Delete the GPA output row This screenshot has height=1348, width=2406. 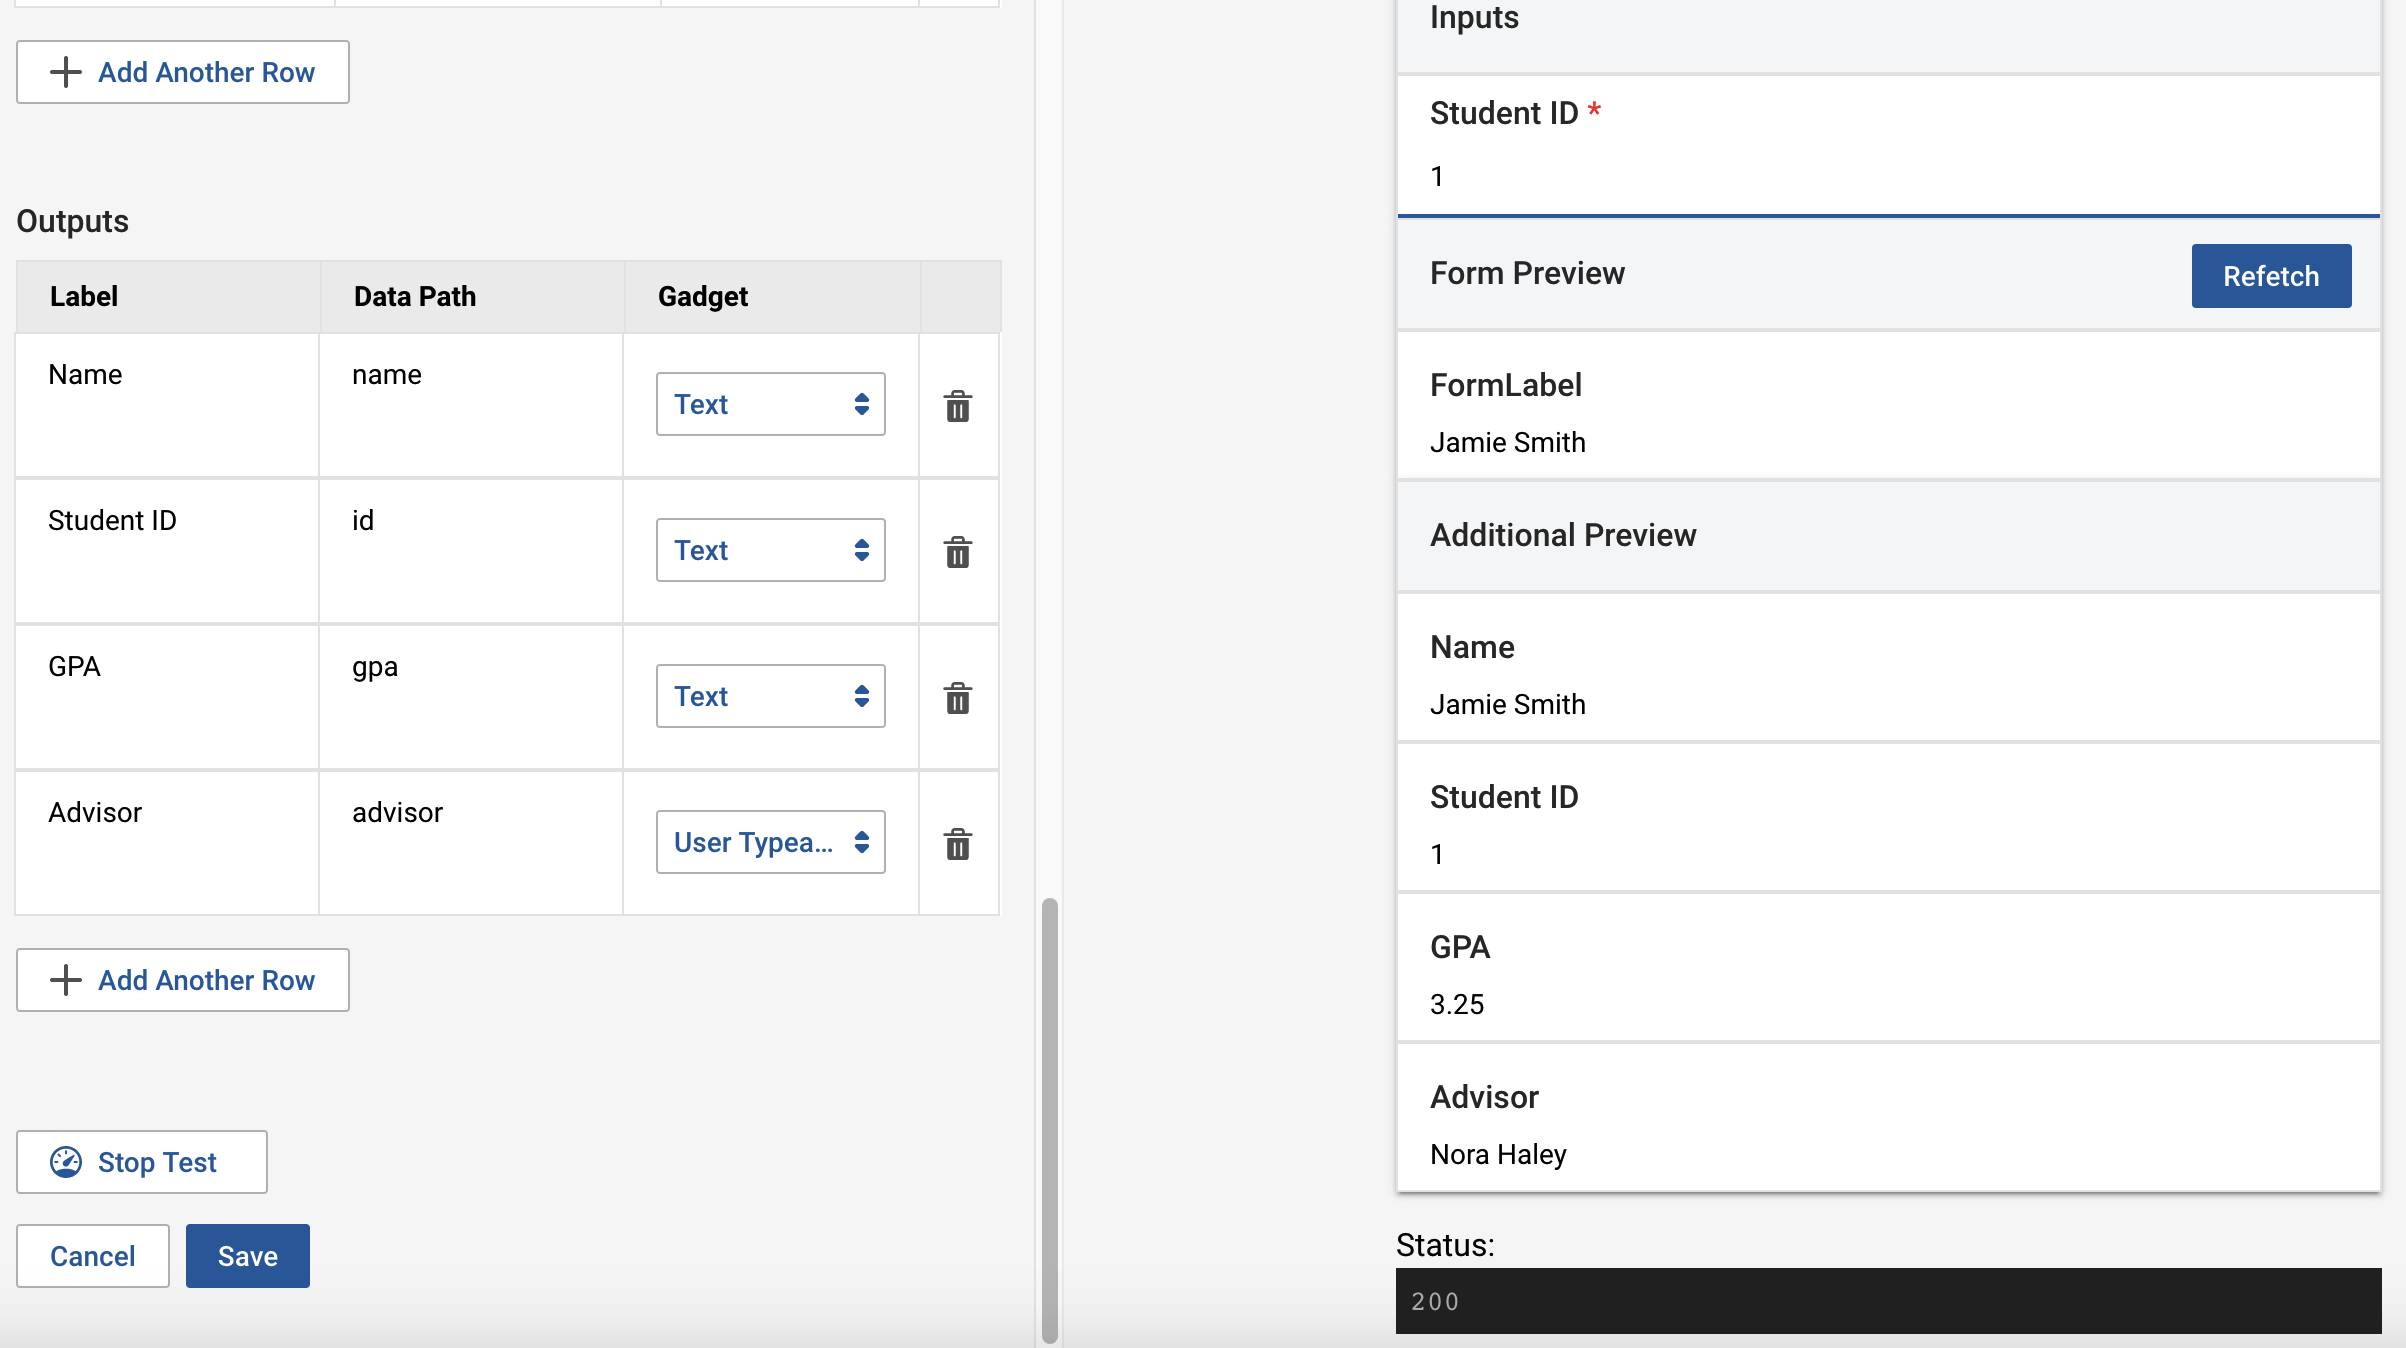[x=957, y=698]
